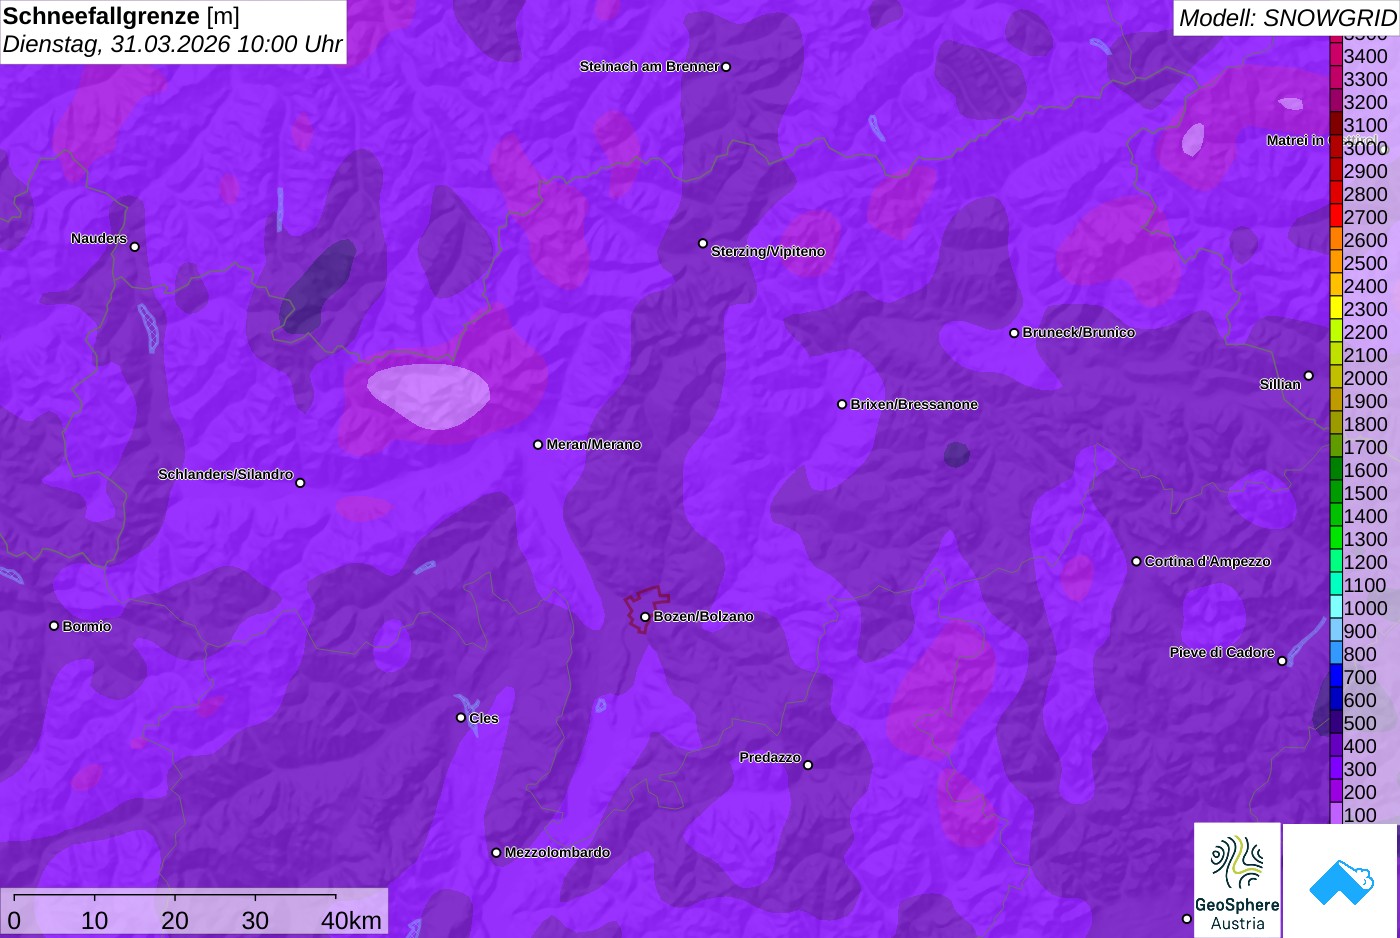Click the Steinach am Brenner marker dot
Screen dimensions: 1400x938
point(726,67)
